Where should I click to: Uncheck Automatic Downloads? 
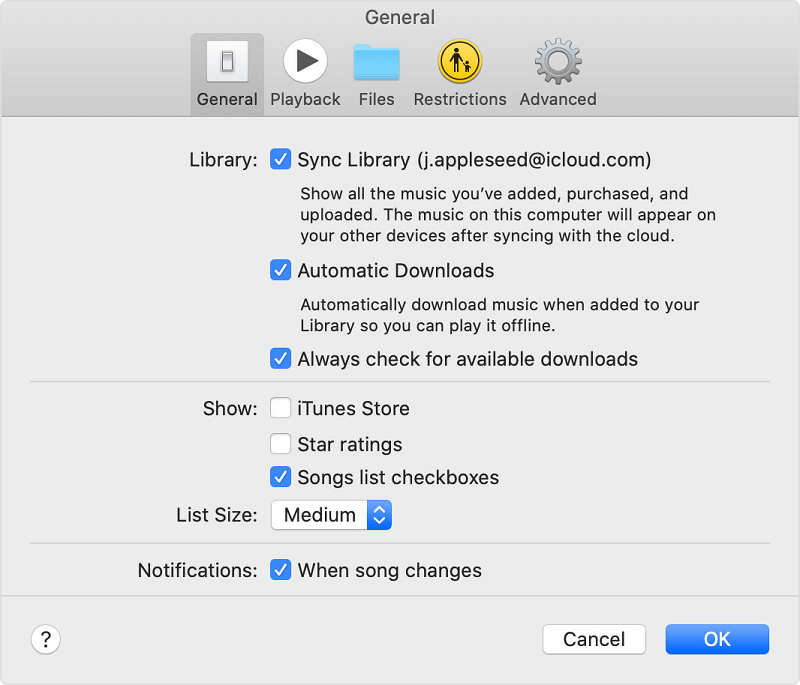coord(280,270)
